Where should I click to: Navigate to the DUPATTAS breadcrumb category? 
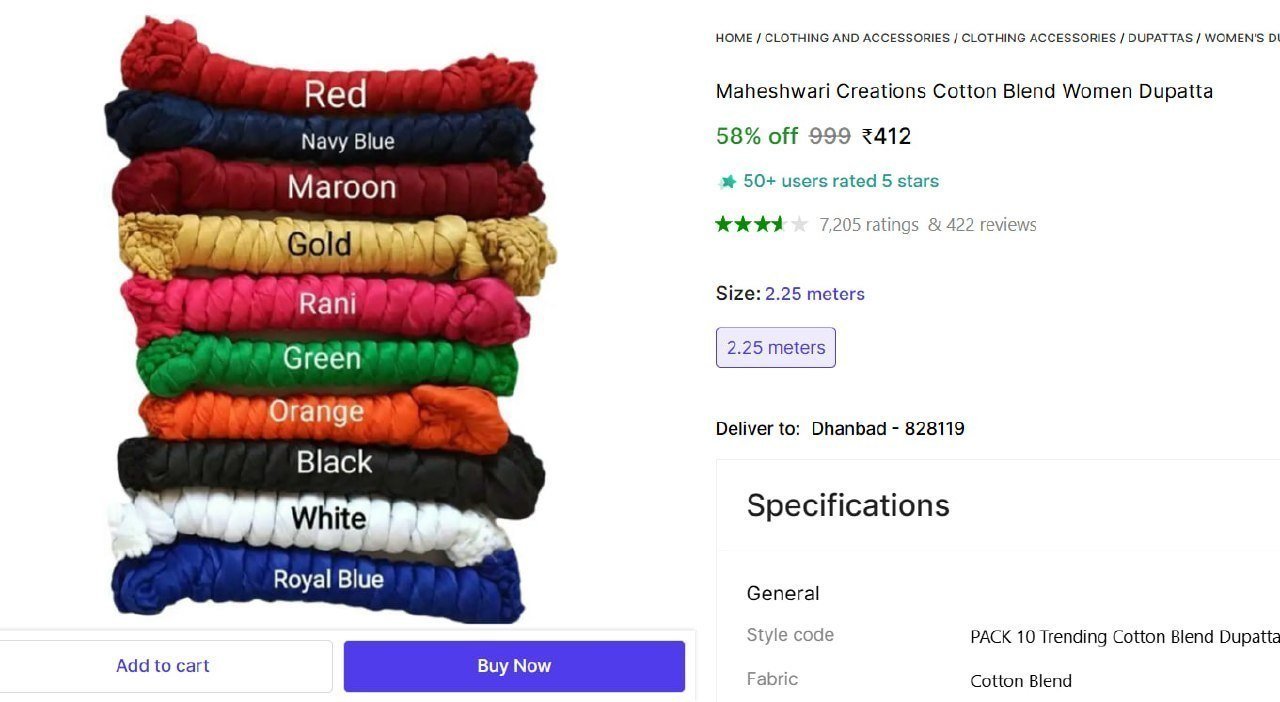point(1160,38)
